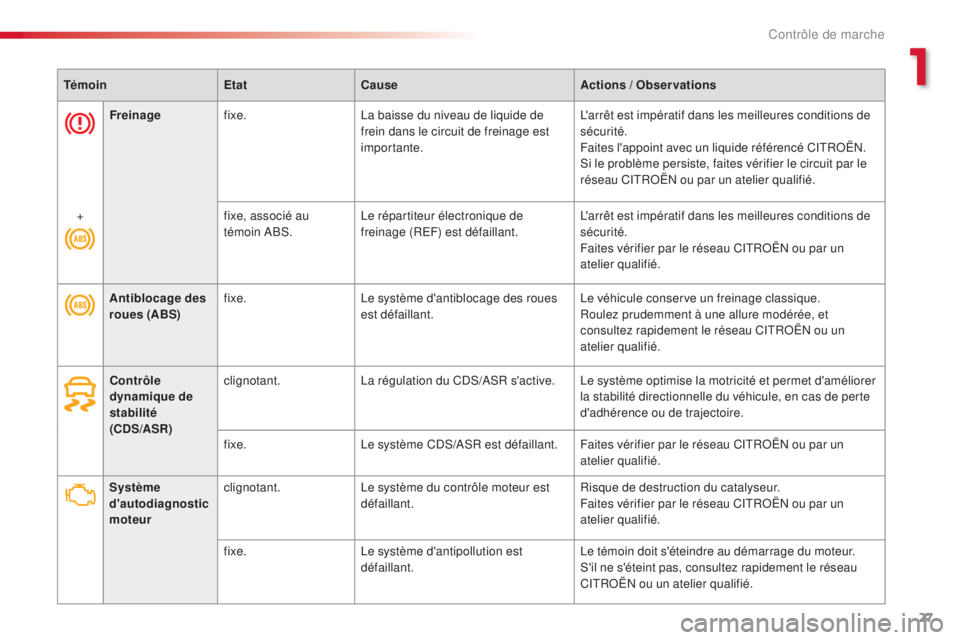Click 'fixe.' beside Le système CDS/ASR est défaillant
Image resolution: width=960 pixels, height=640 pixels.
pos(235,445)
